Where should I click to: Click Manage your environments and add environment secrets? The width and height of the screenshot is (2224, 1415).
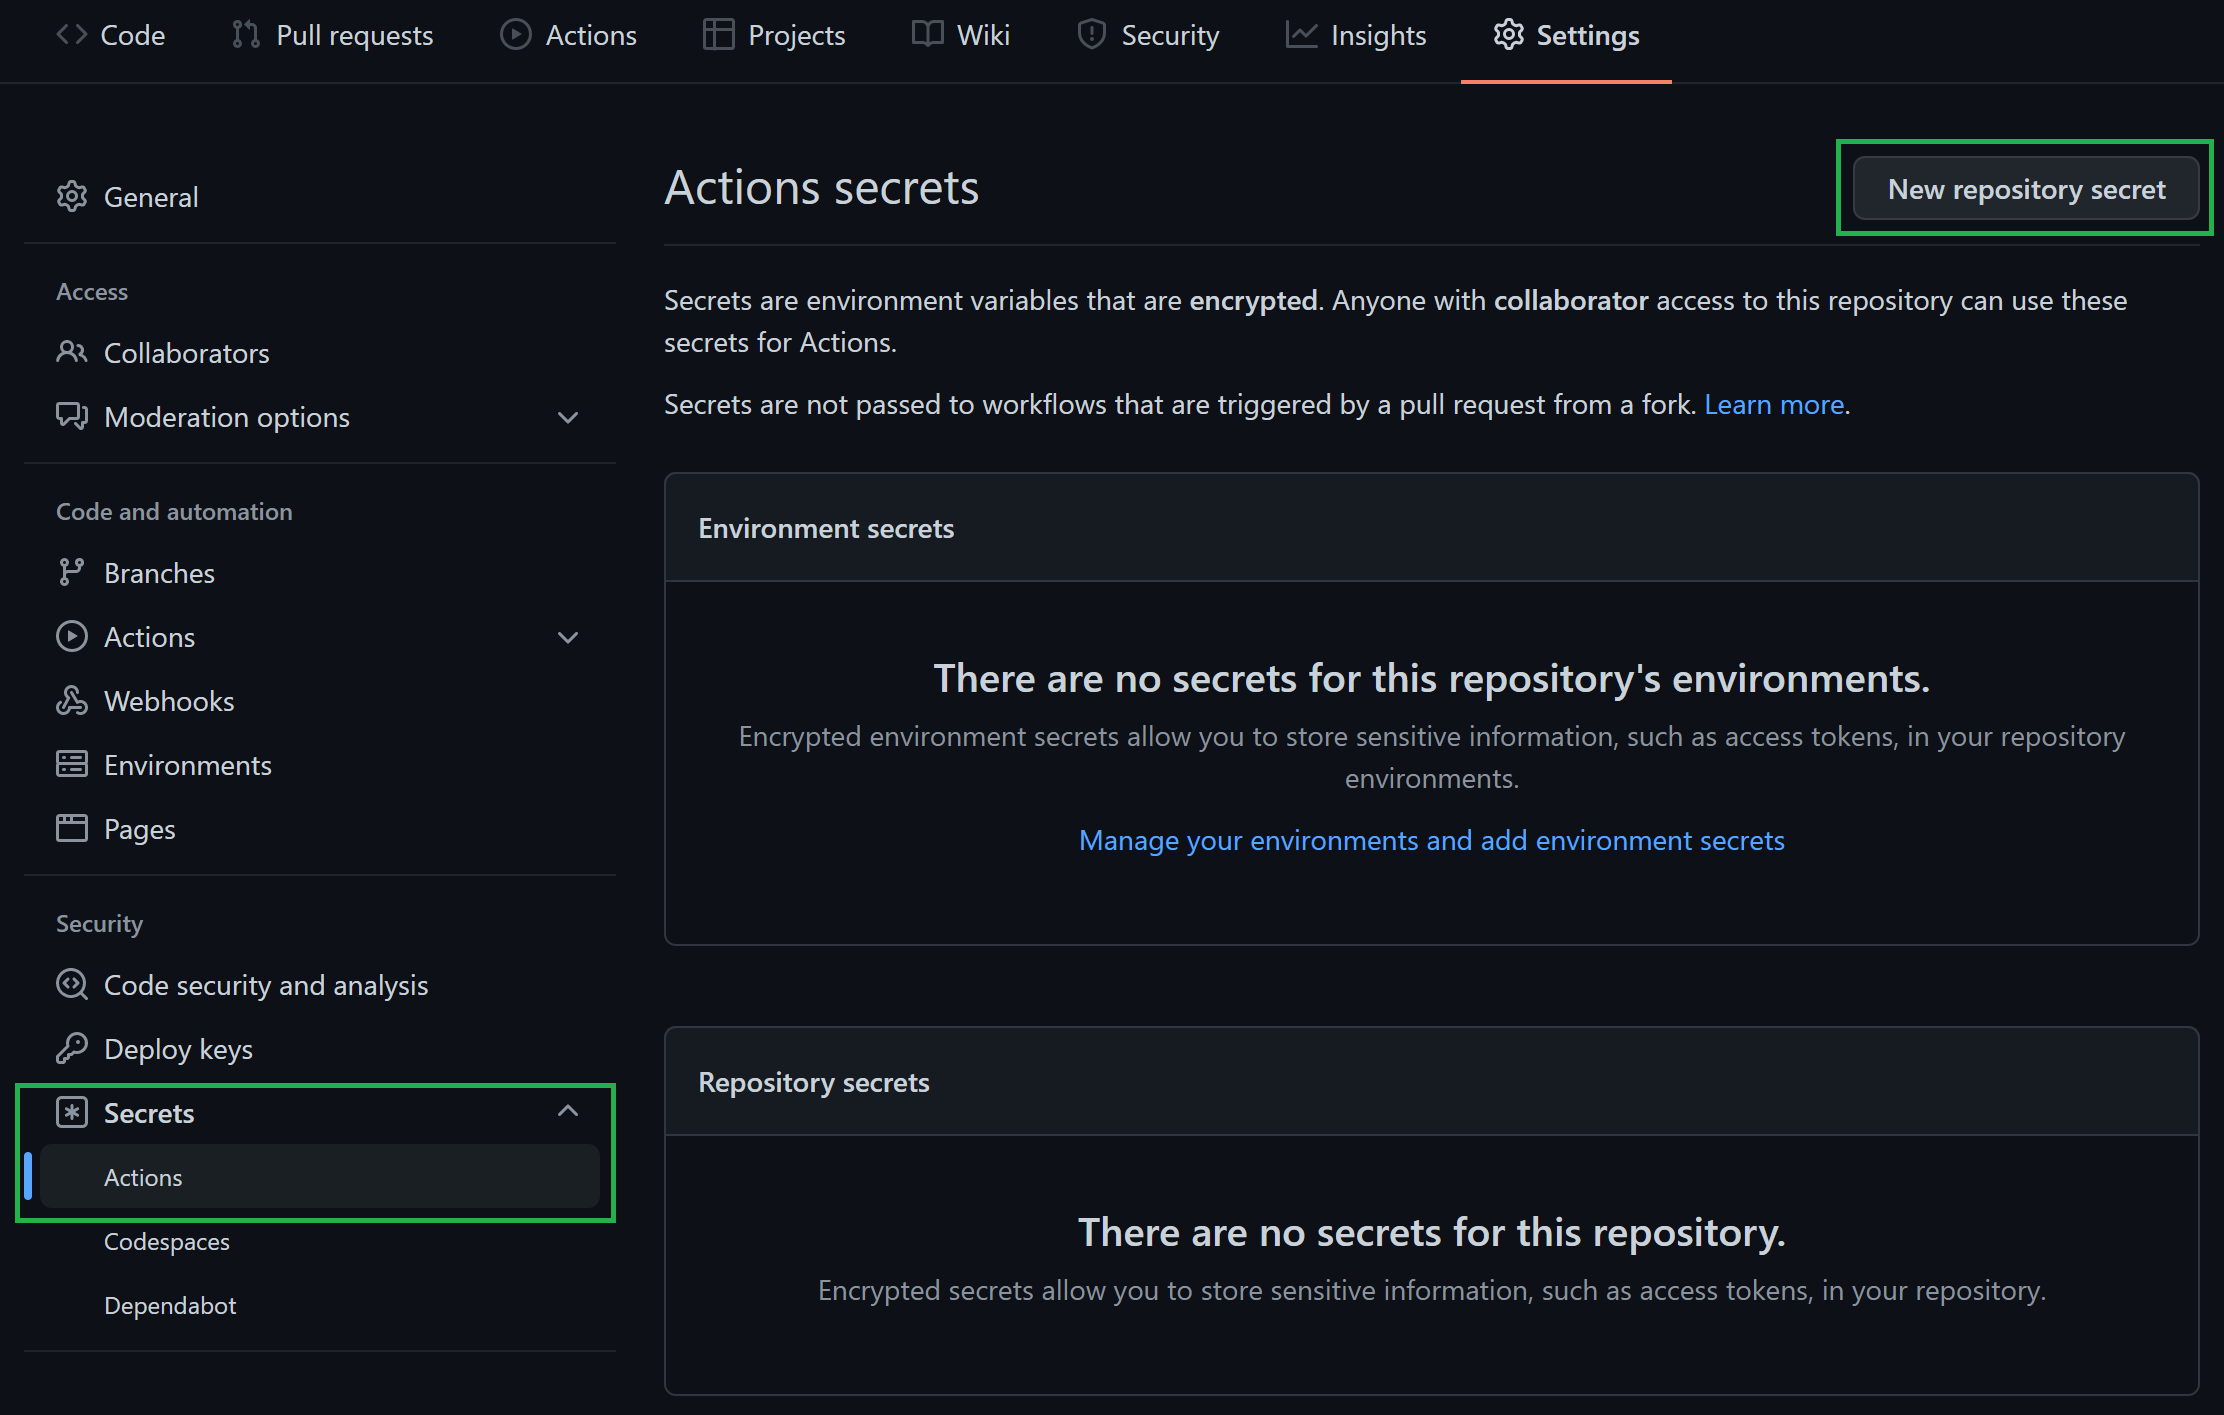click(x=1433, y=838)
